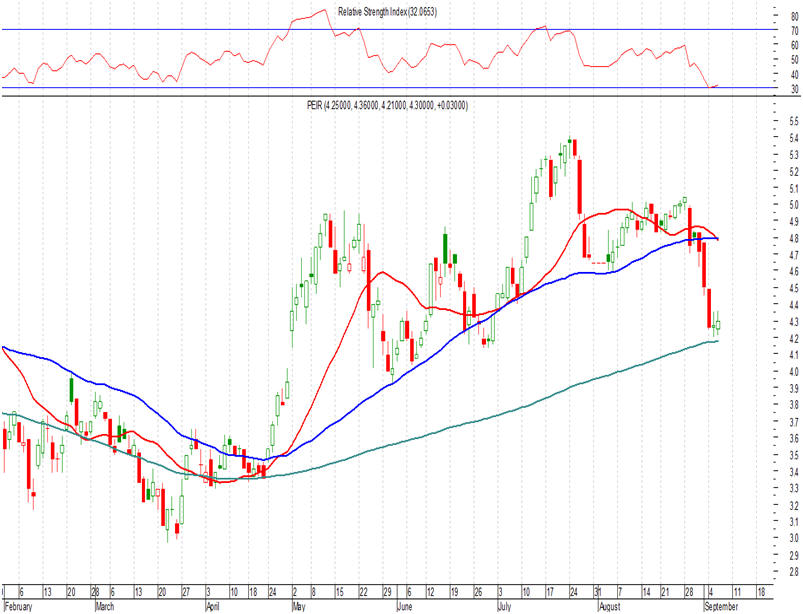Click the 4.0 price axis label
Viewport: 803px width, 614px height.
tap(794, 372)
